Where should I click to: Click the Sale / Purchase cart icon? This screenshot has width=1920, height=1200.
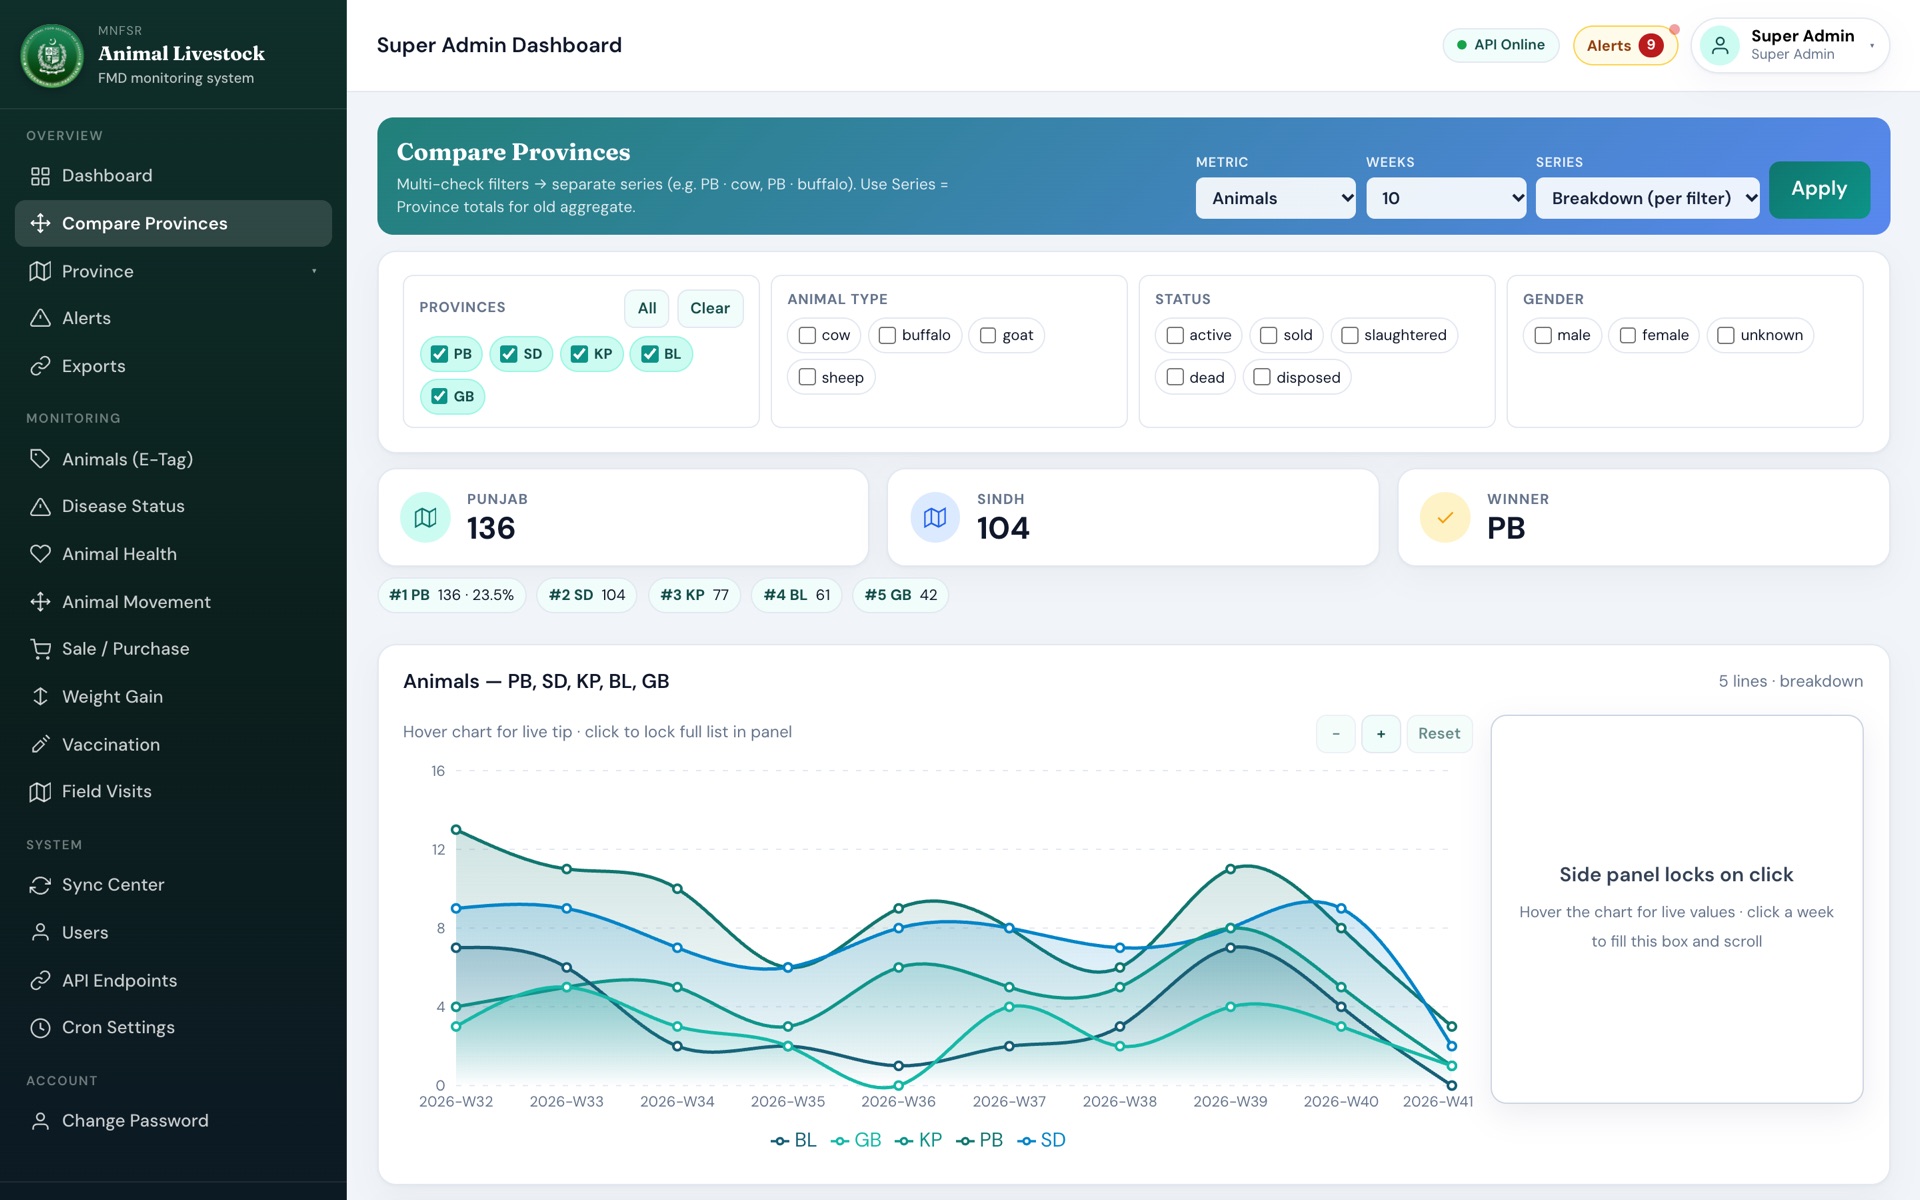40,649
